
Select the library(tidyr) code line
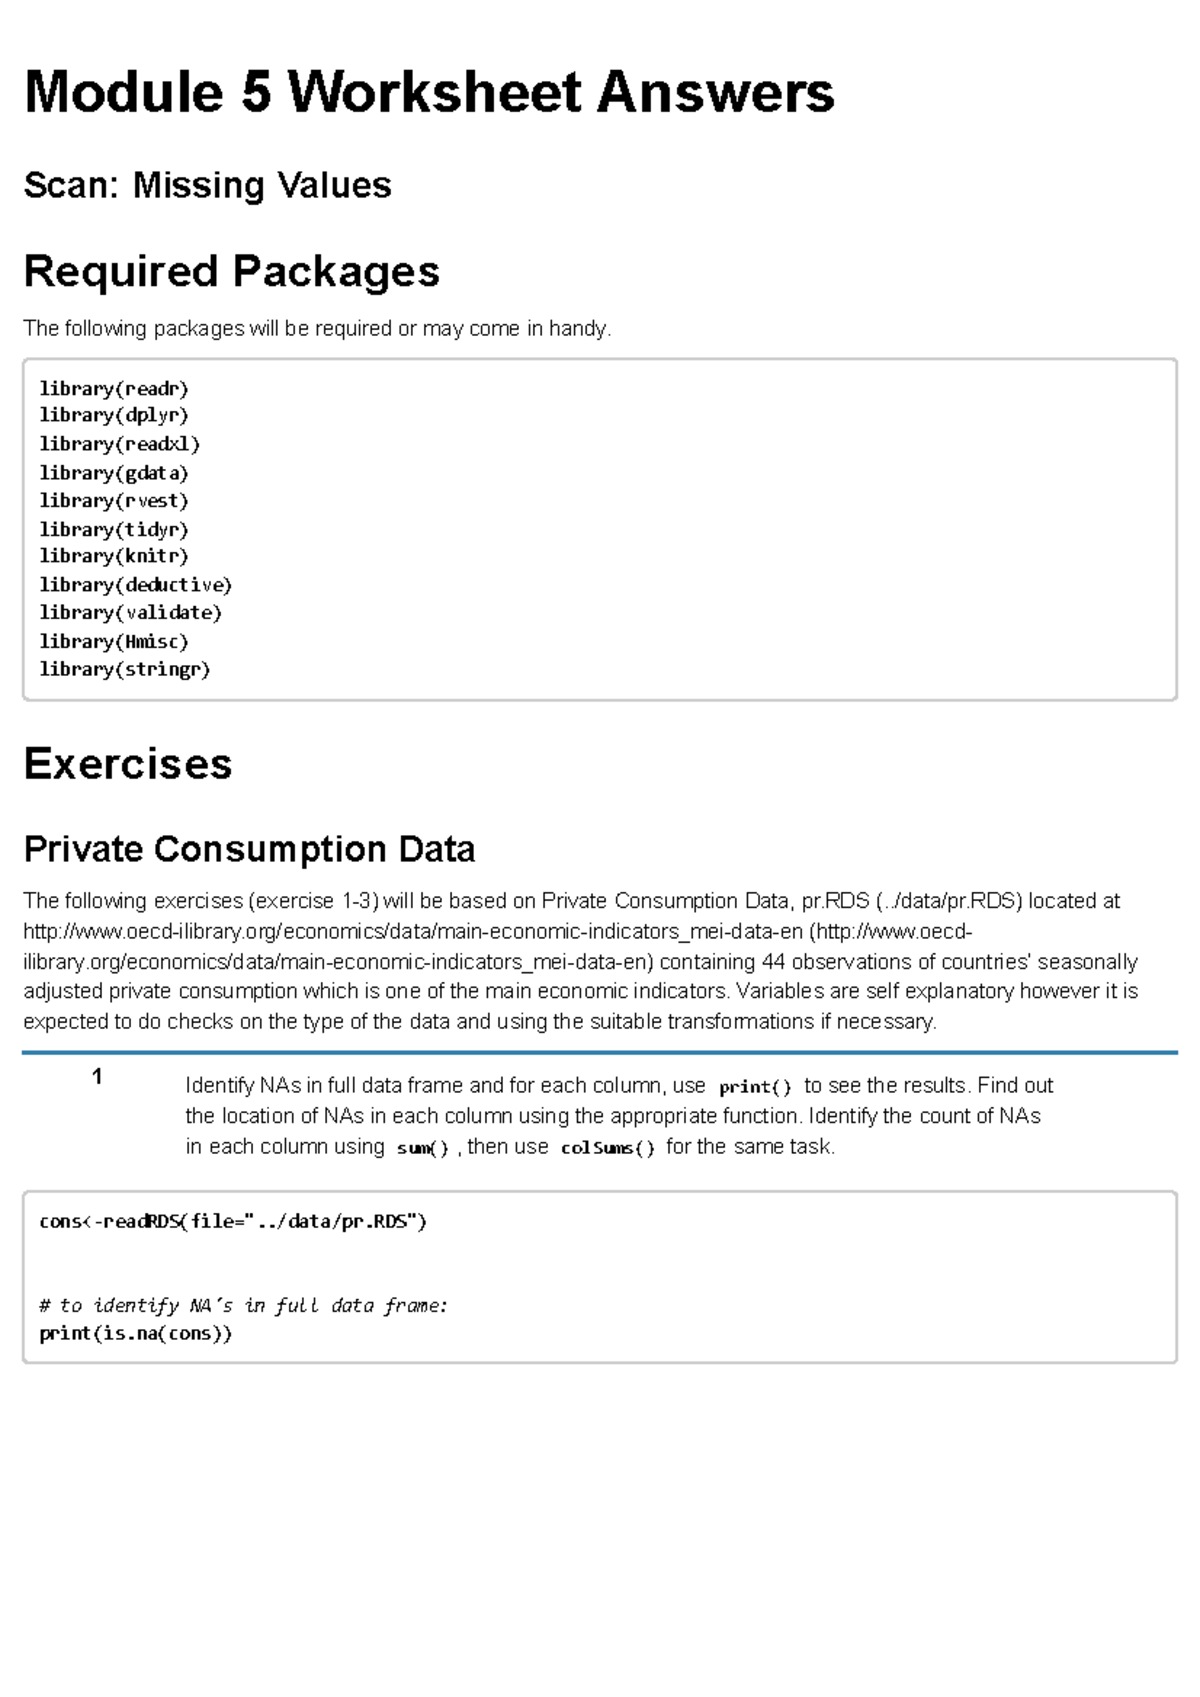tap(114, 529)
